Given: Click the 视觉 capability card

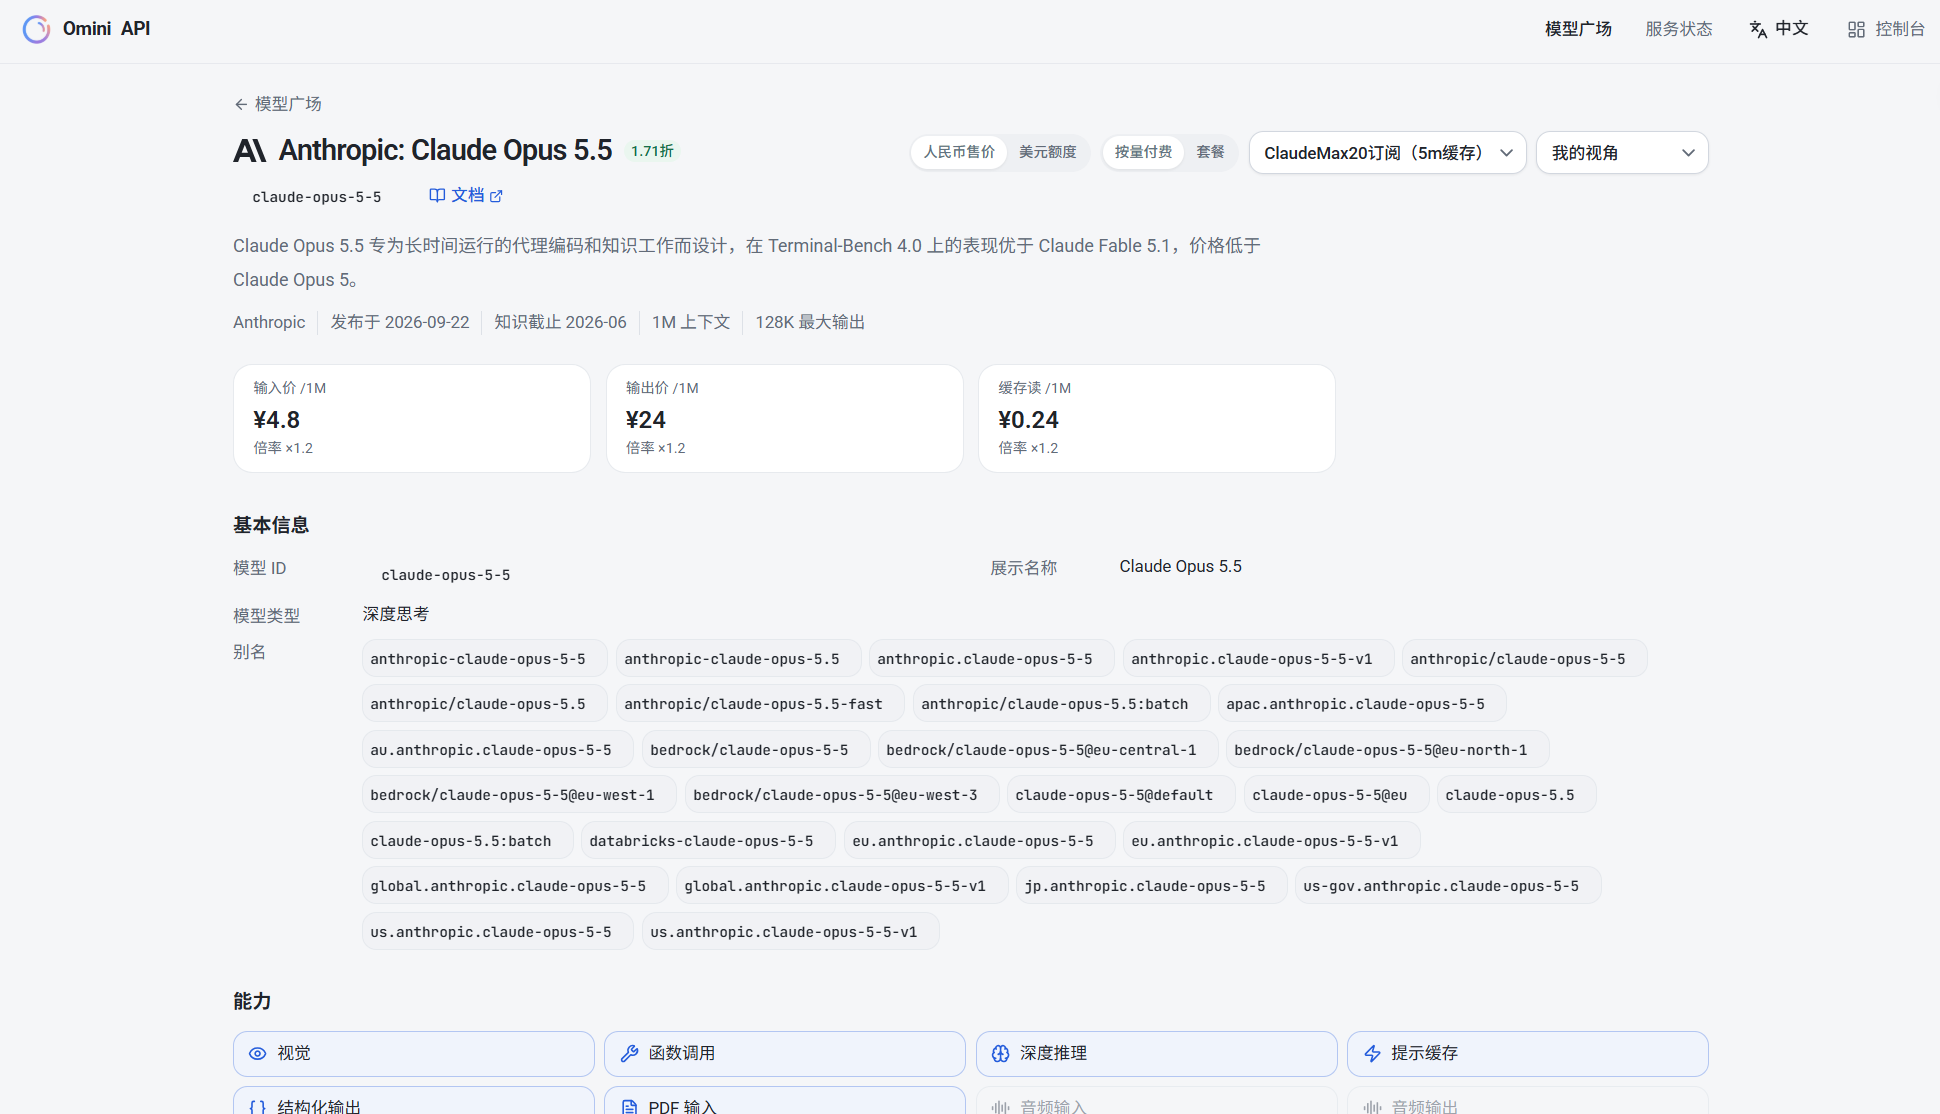Looking at the screenshot, I should pyautogui.click(x=413, y=1054).
